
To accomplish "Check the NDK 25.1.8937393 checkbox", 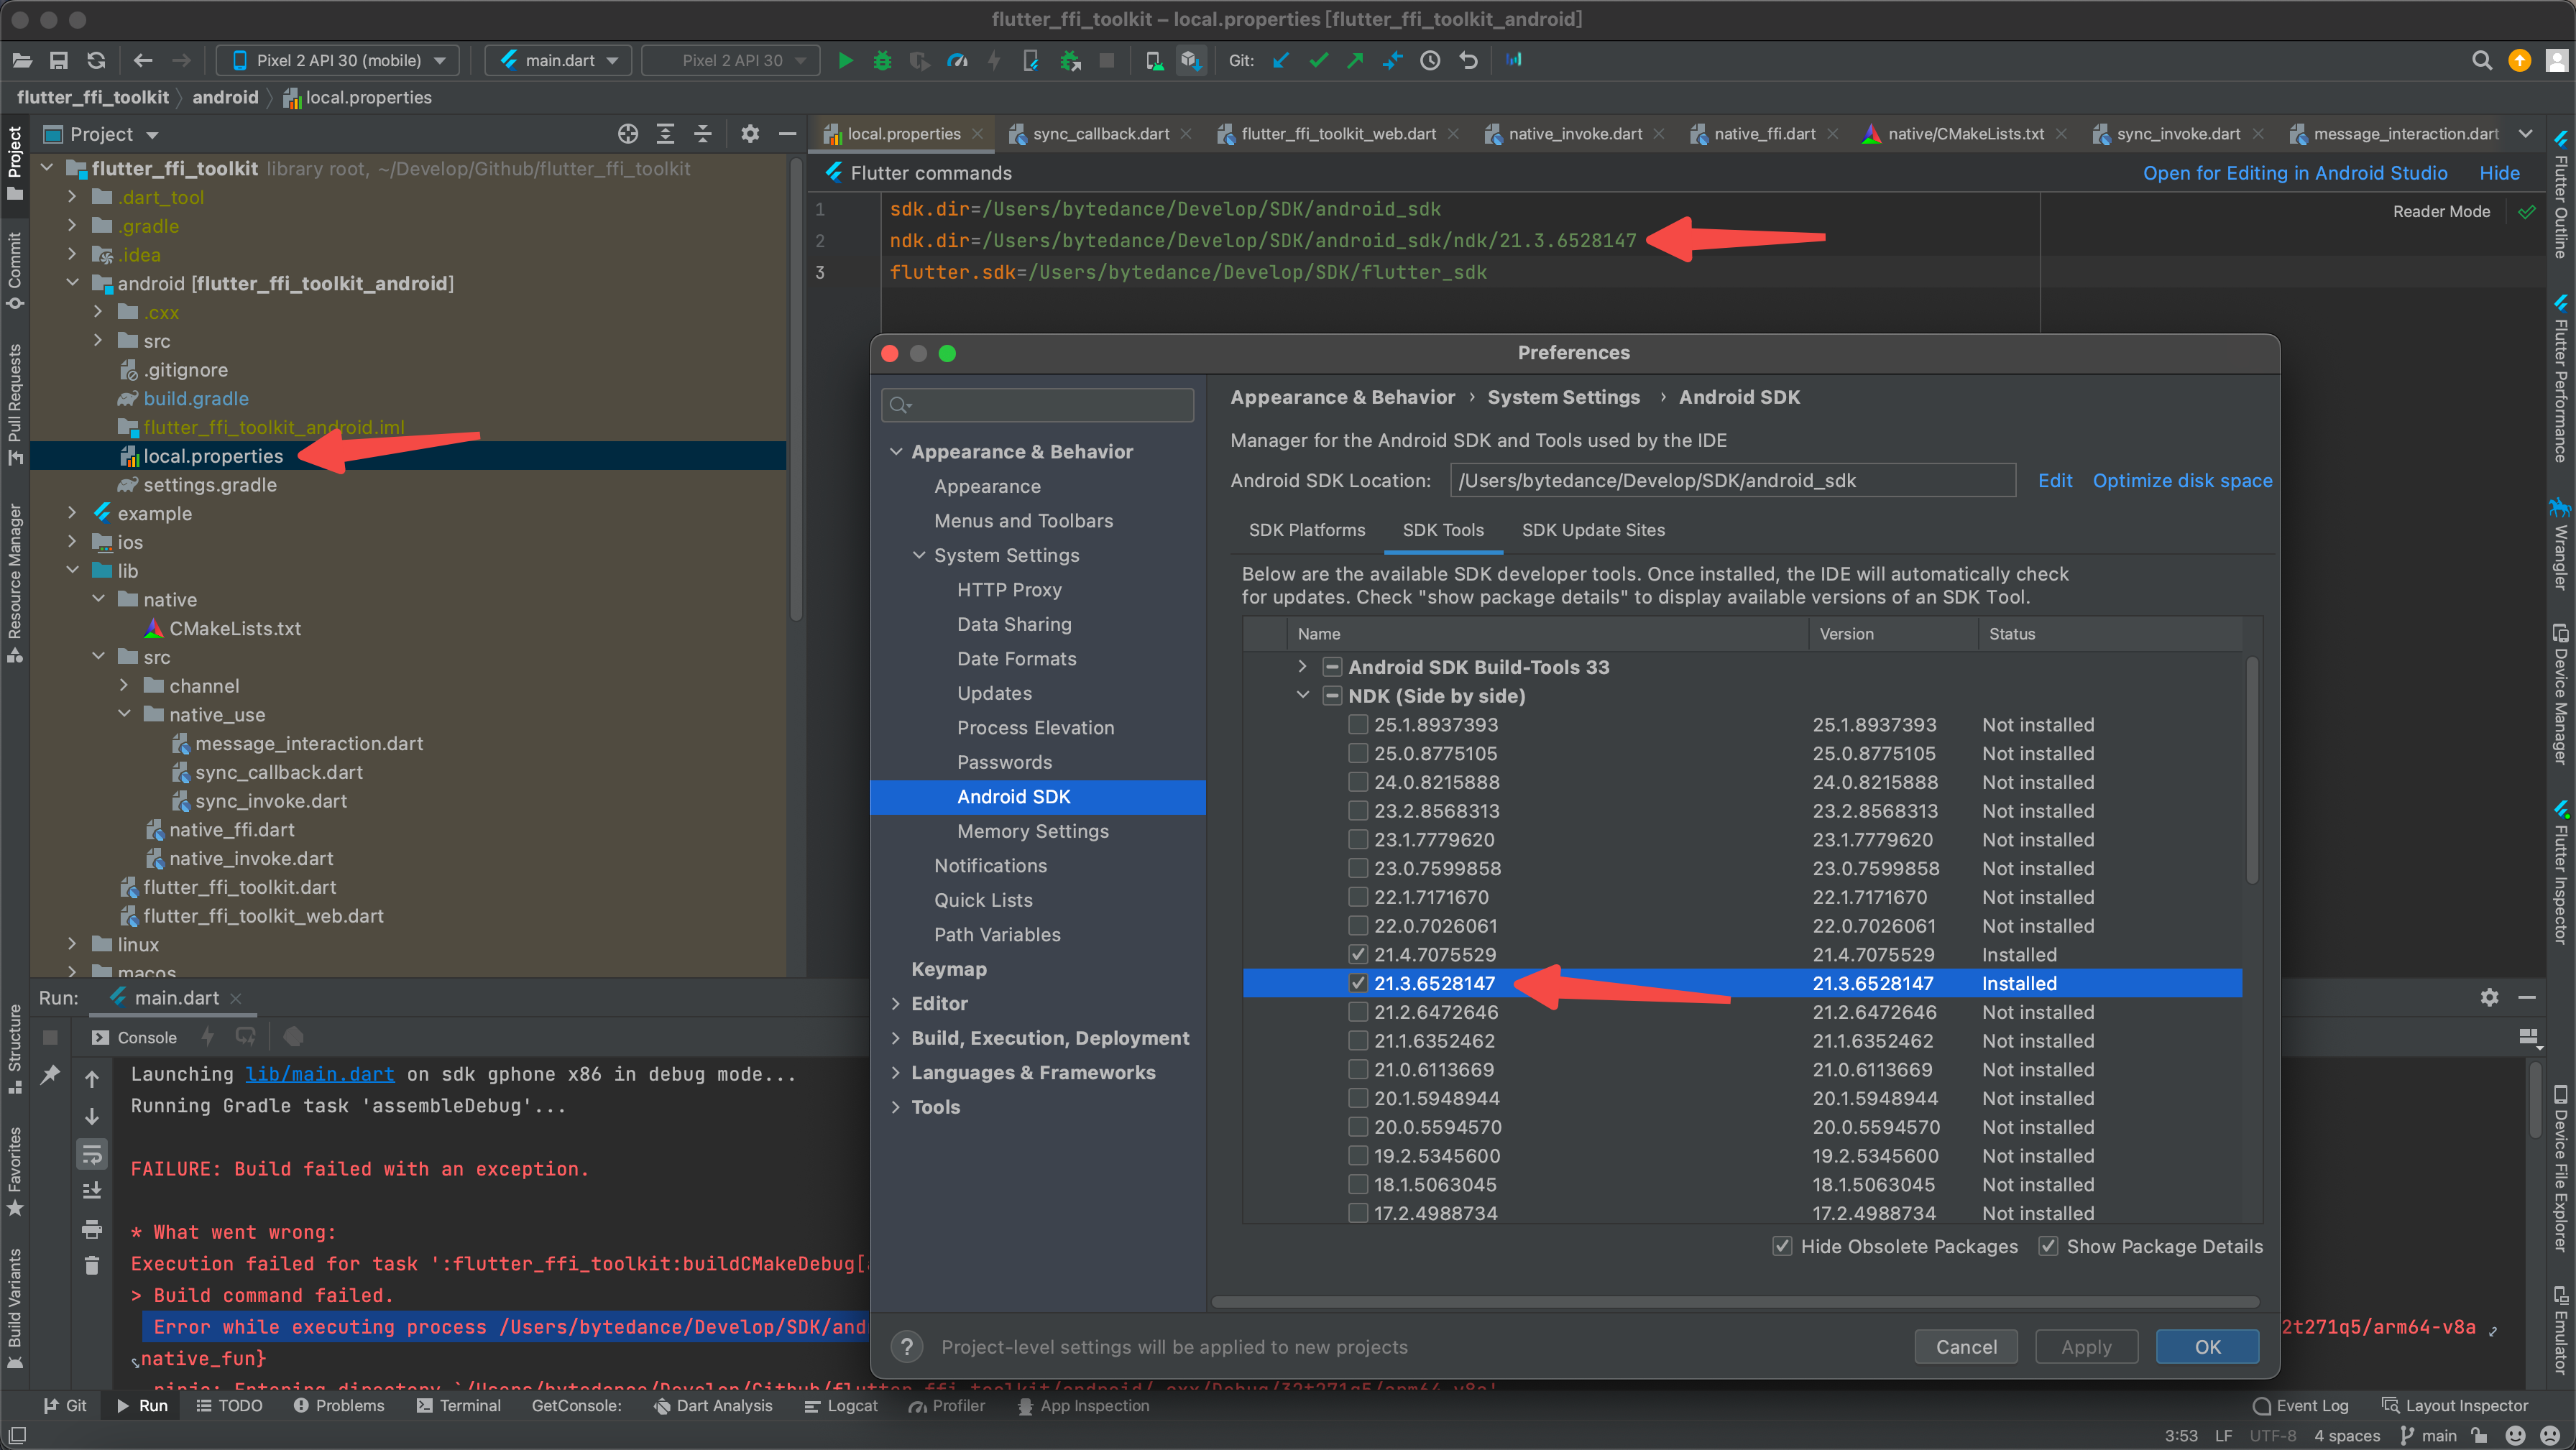I will click(1357, 724).
